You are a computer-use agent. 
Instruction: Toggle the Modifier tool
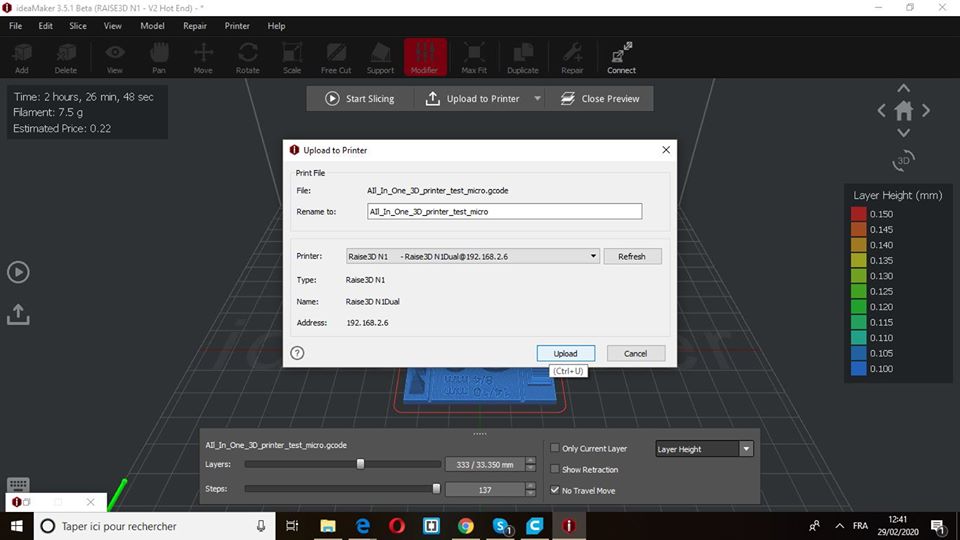point(425,58)
